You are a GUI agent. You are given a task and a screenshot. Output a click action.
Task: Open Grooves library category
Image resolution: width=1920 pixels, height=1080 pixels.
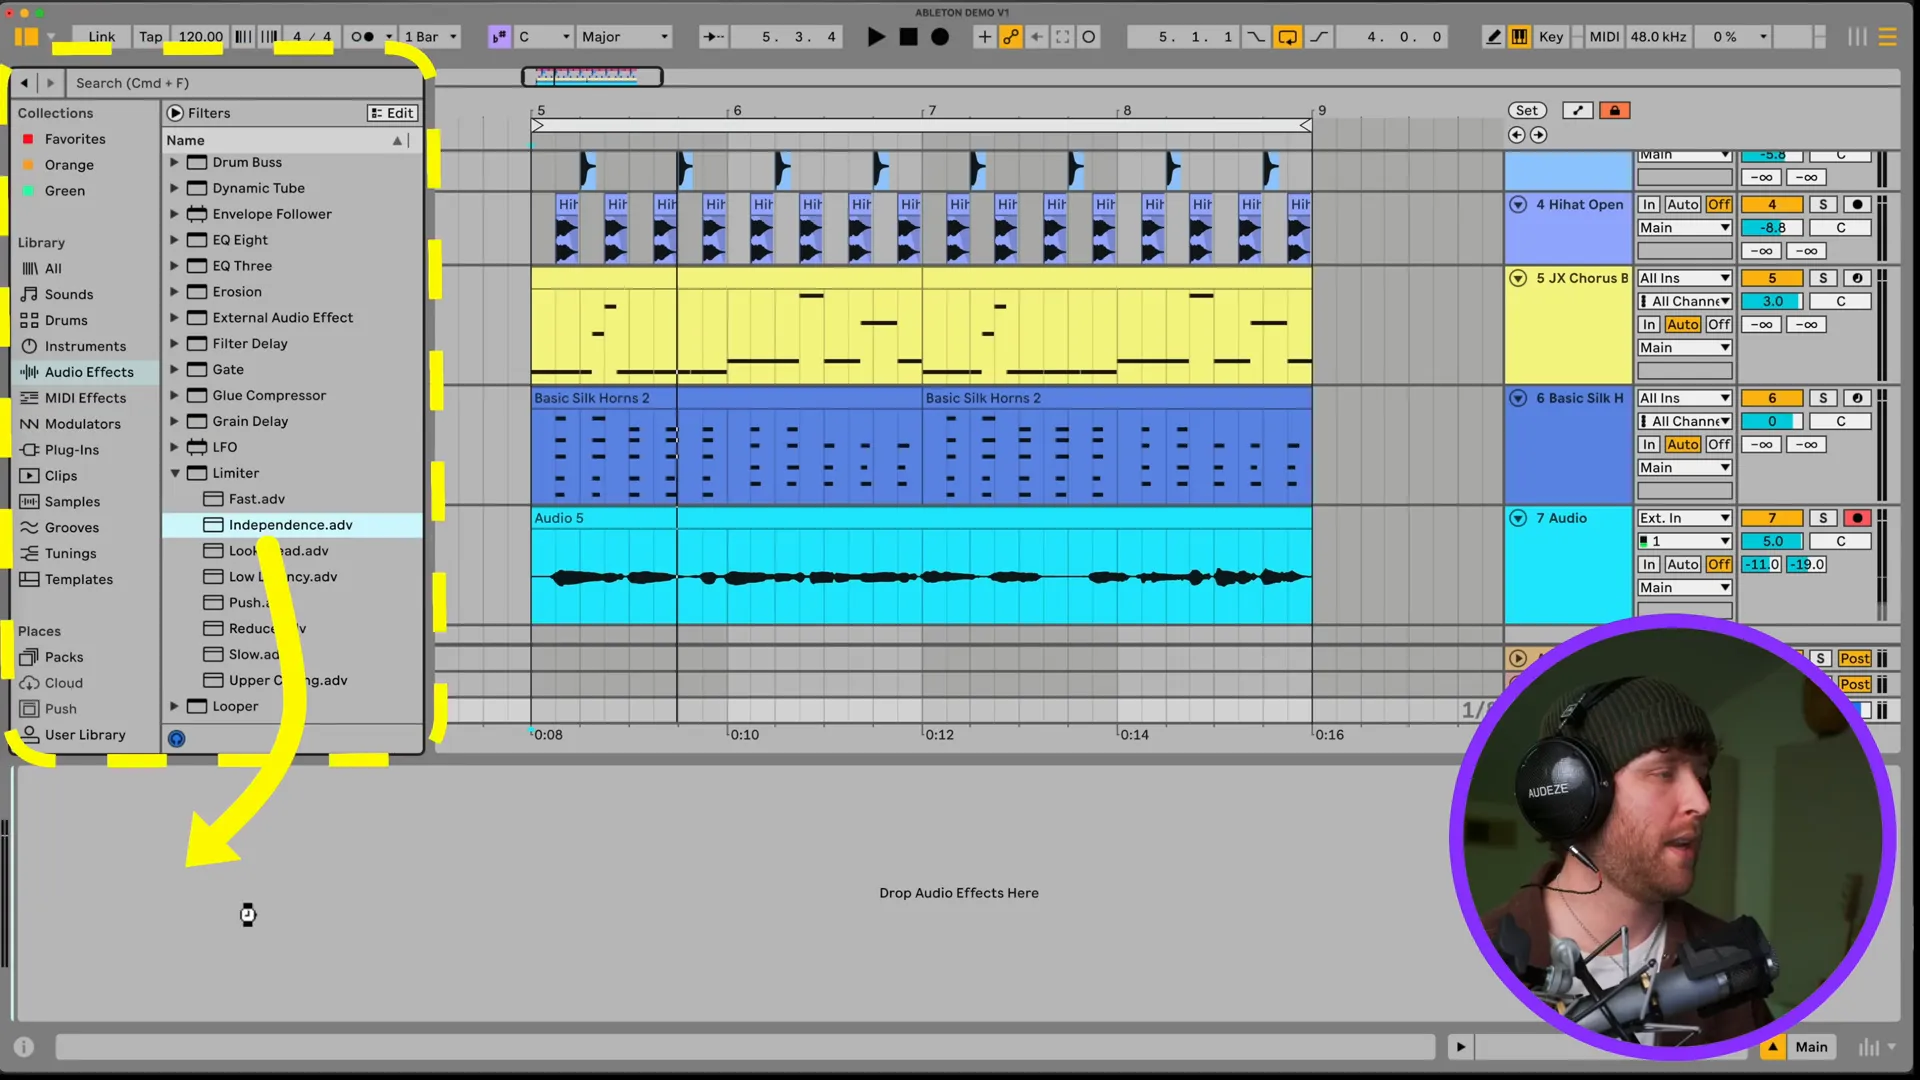coord(72,528)
